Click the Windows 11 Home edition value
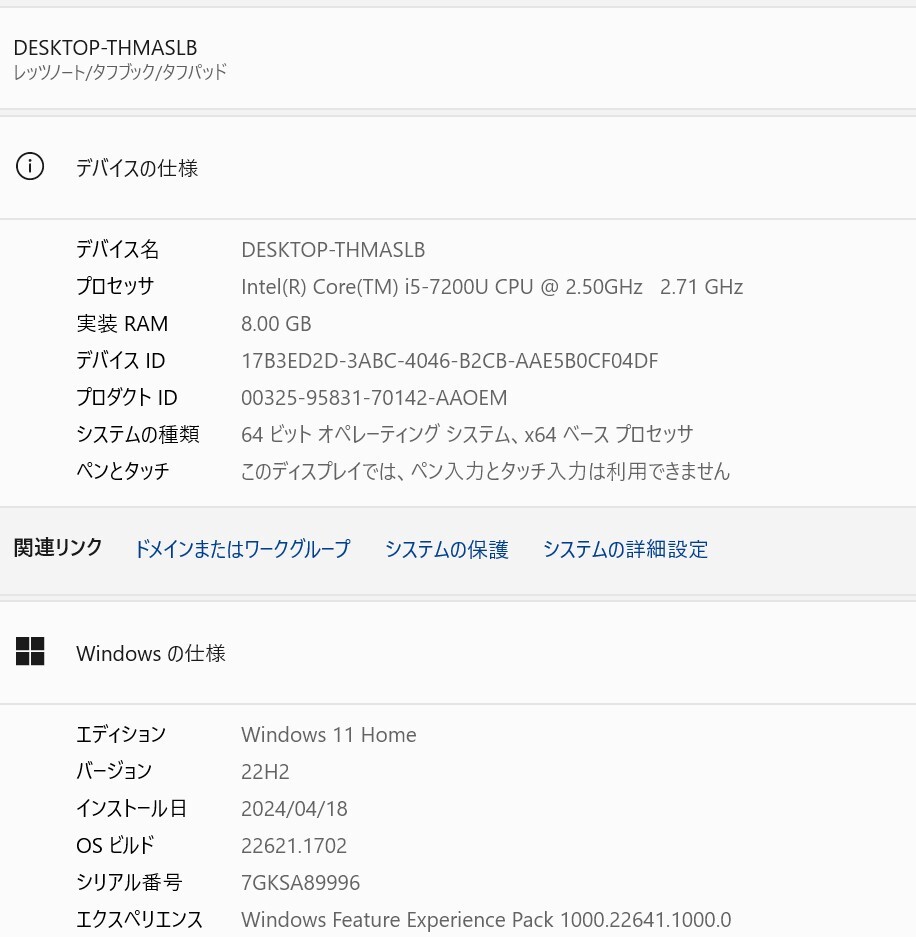 (328, 735)
